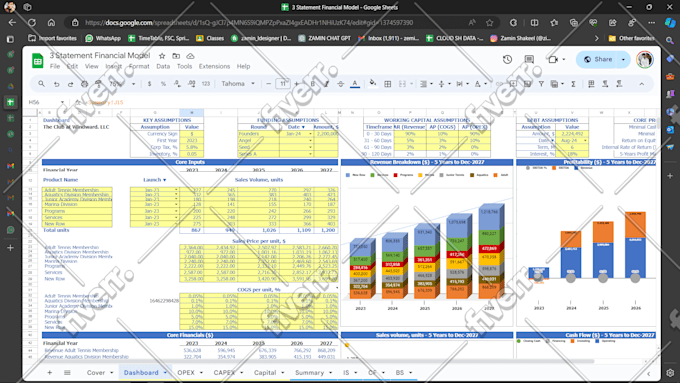The image size is (680, 383).
Task: Click the Name Box cell reference
Action: pyautogui.click(x=46, y=102)
